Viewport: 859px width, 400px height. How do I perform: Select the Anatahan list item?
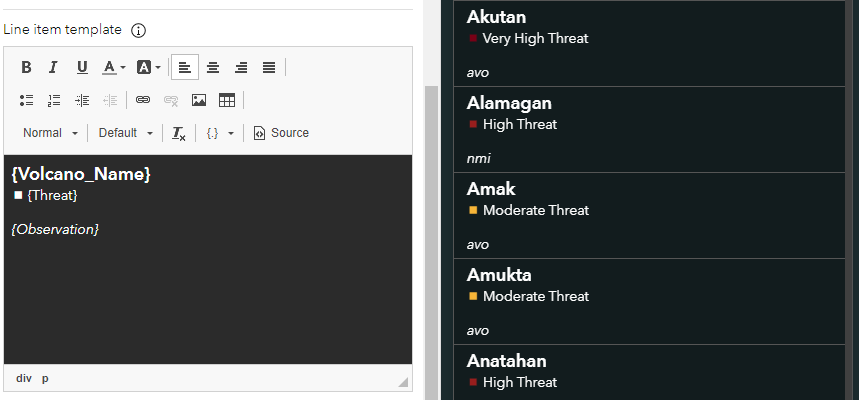pyautogui.click(x=649, y=373)
